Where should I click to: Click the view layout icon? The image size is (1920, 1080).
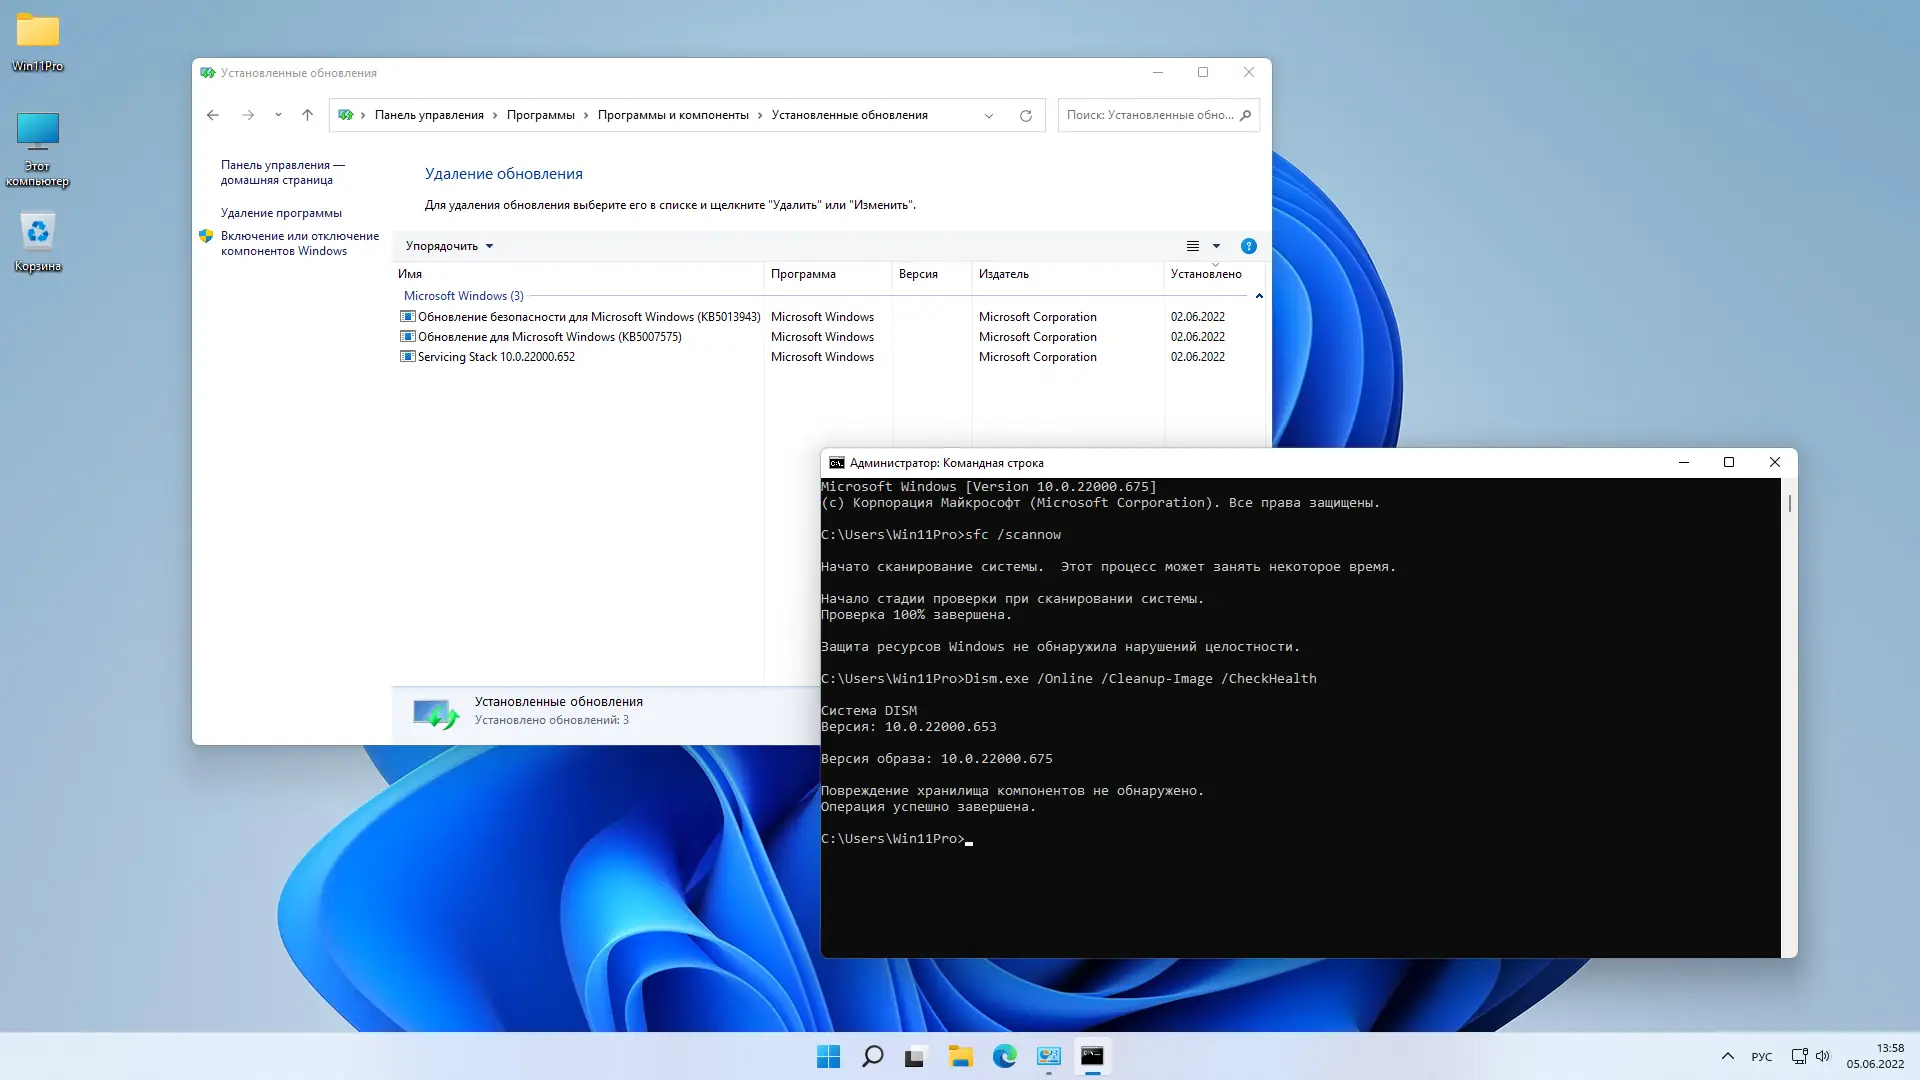[1192, 246]
